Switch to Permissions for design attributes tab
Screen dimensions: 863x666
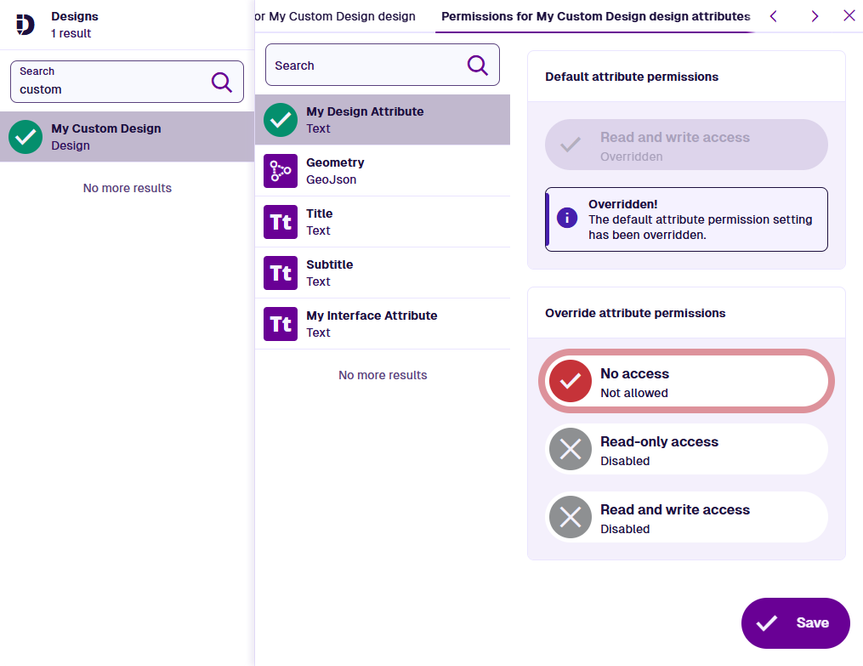596,17
